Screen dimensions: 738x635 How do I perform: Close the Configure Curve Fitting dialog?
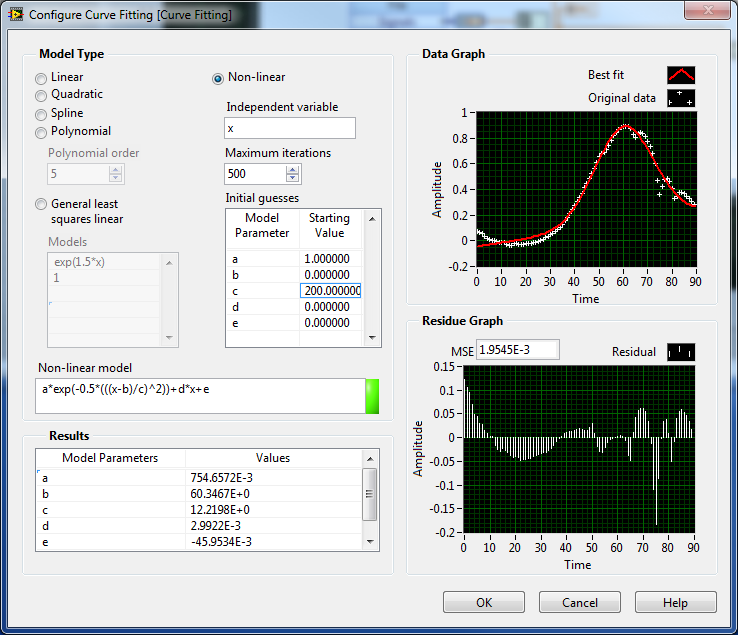coord(707,10)
